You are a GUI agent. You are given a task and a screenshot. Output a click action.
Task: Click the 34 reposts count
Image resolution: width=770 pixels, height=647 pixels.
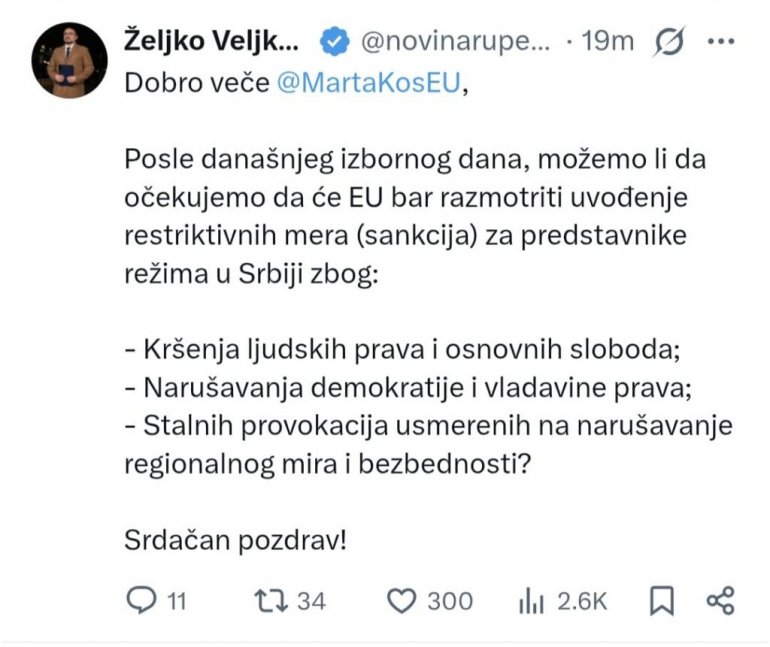click(x=311, y=600)
